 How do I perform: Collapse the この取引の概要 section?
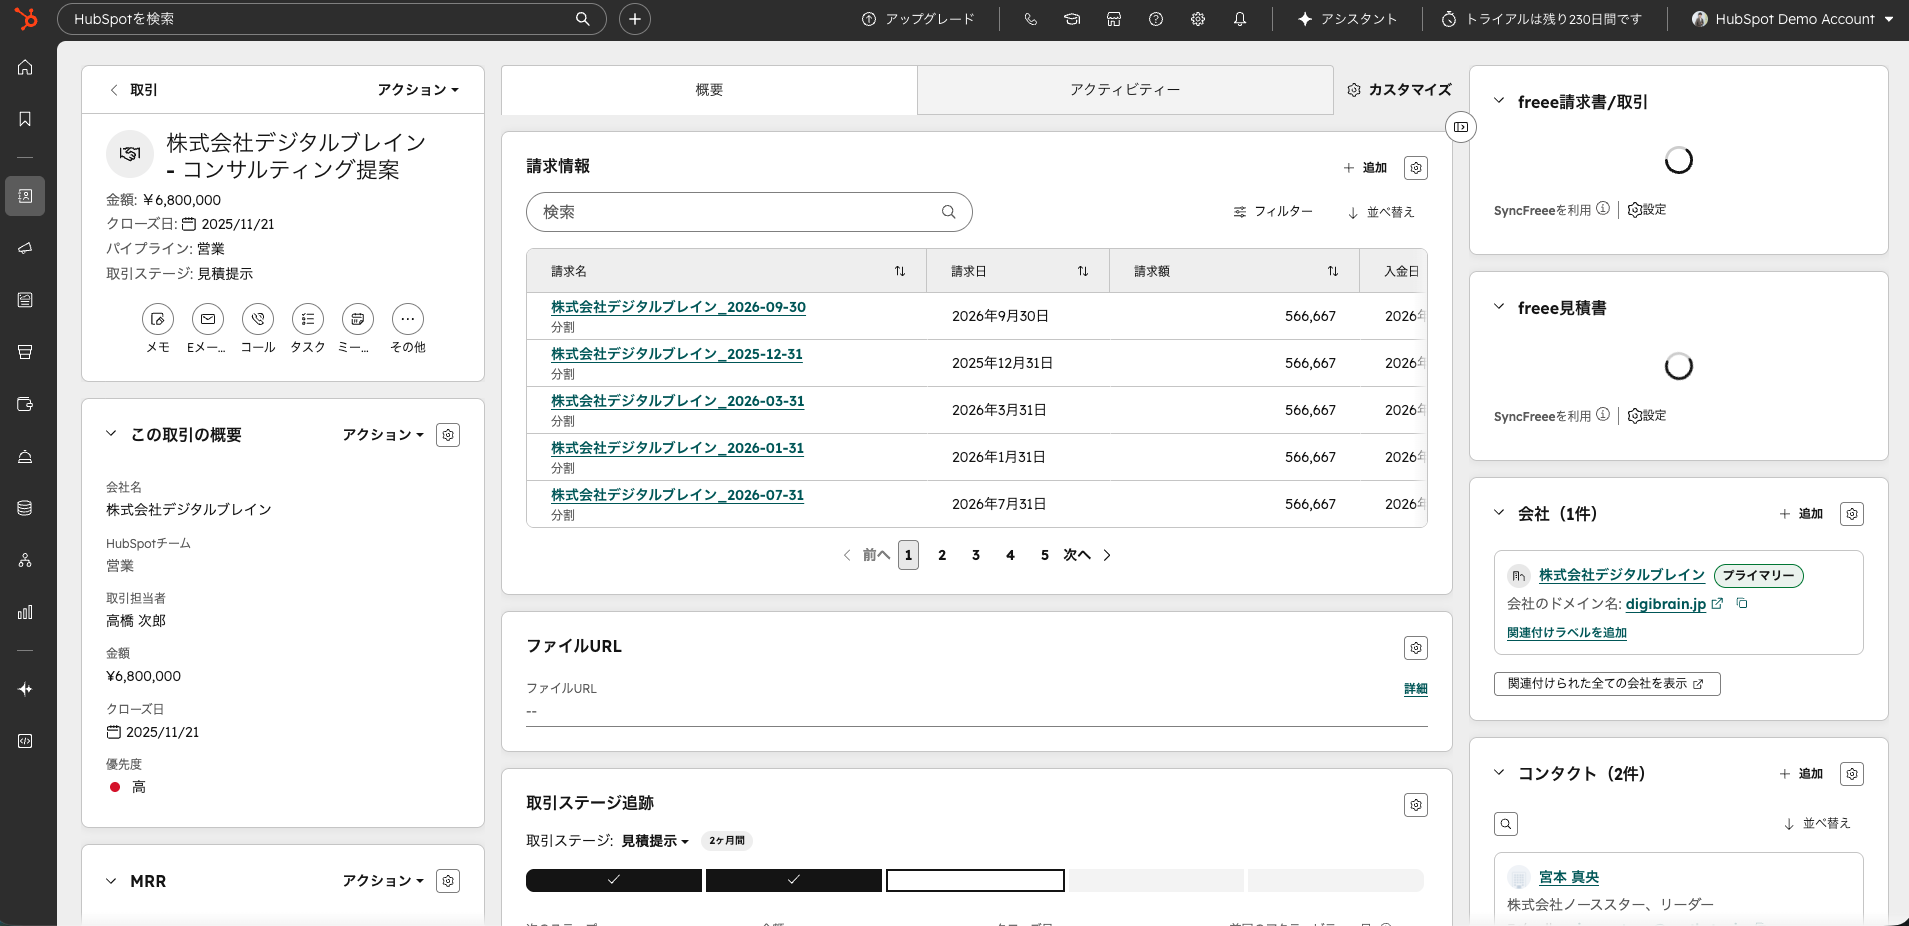click(111, 434)
